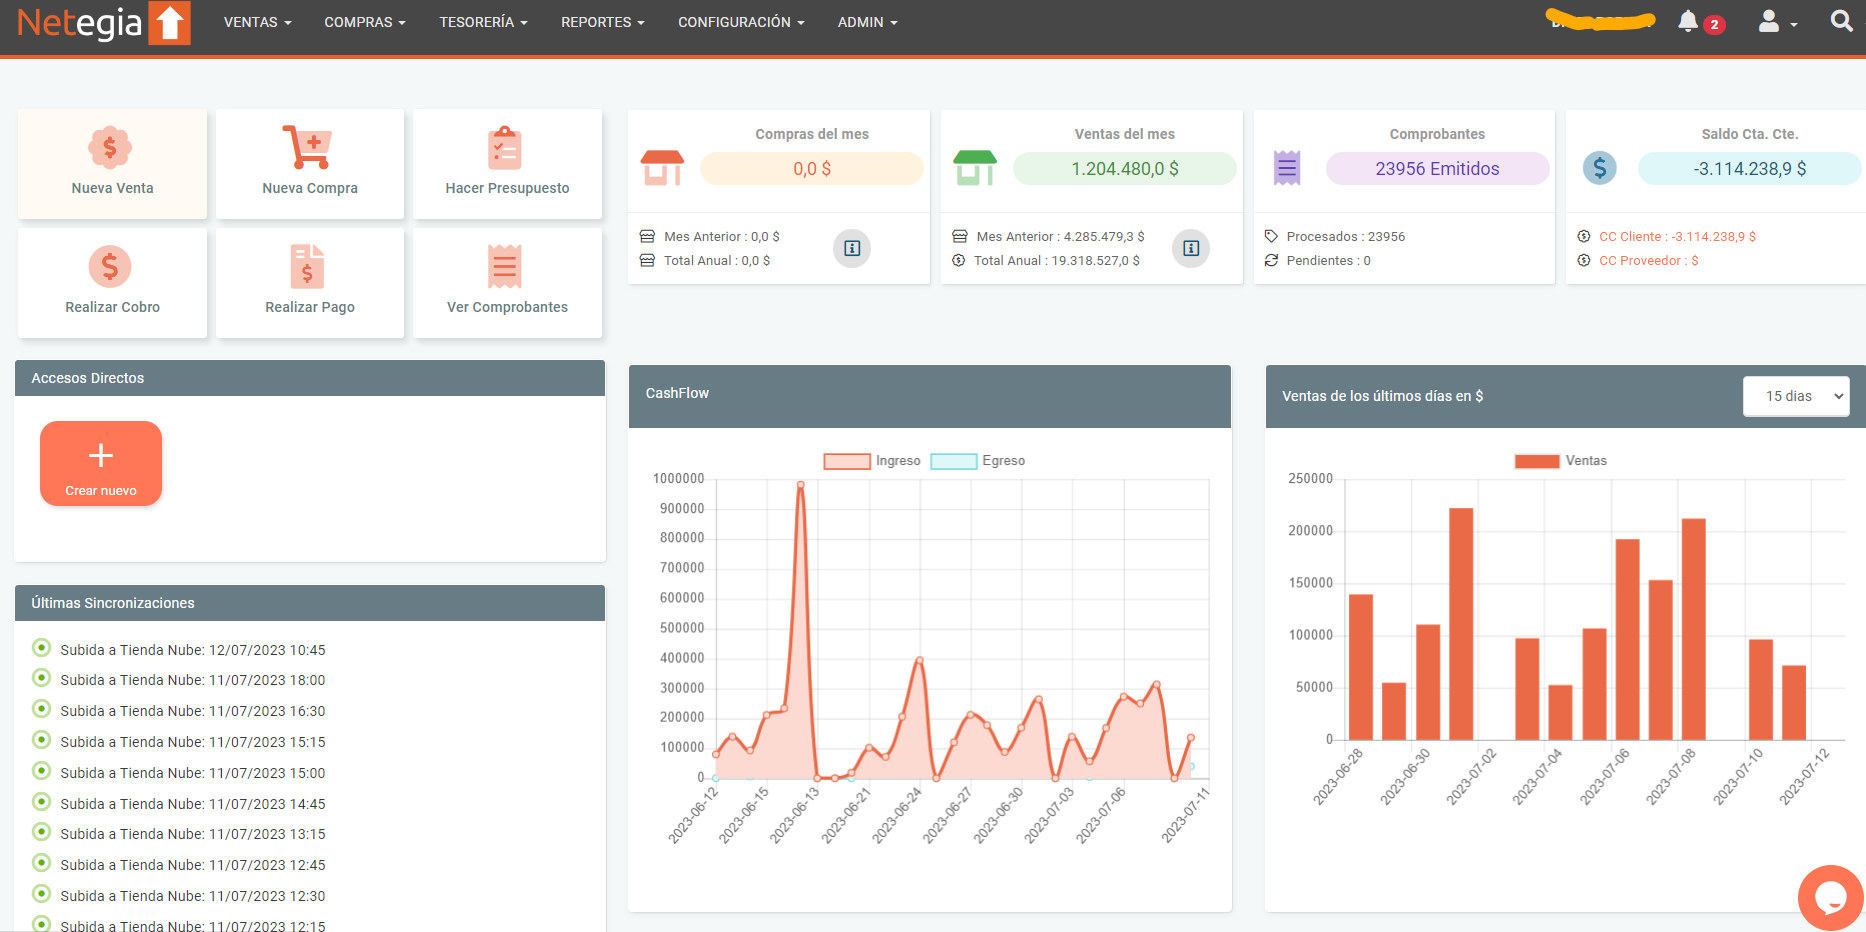Screen dimensions: 1866x932
Task: Click sync entry 11/07/2023 12:45
Action: pos(192,865)
